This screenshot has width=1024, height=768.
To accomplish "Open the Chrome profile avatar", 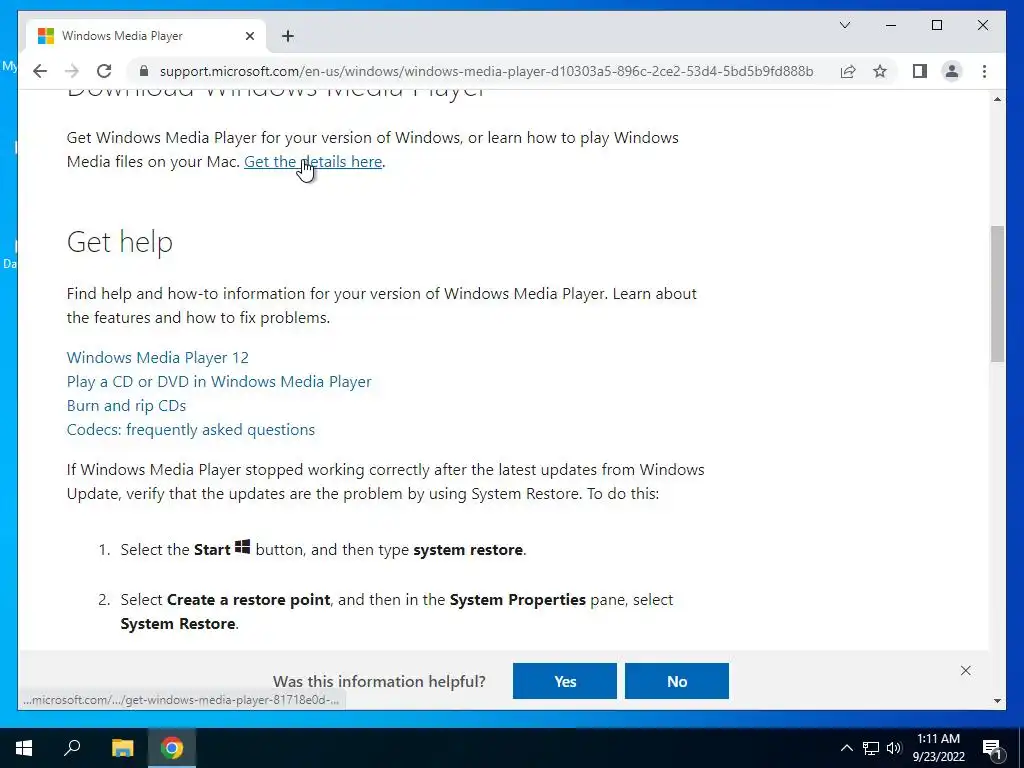I will point(952,71).
